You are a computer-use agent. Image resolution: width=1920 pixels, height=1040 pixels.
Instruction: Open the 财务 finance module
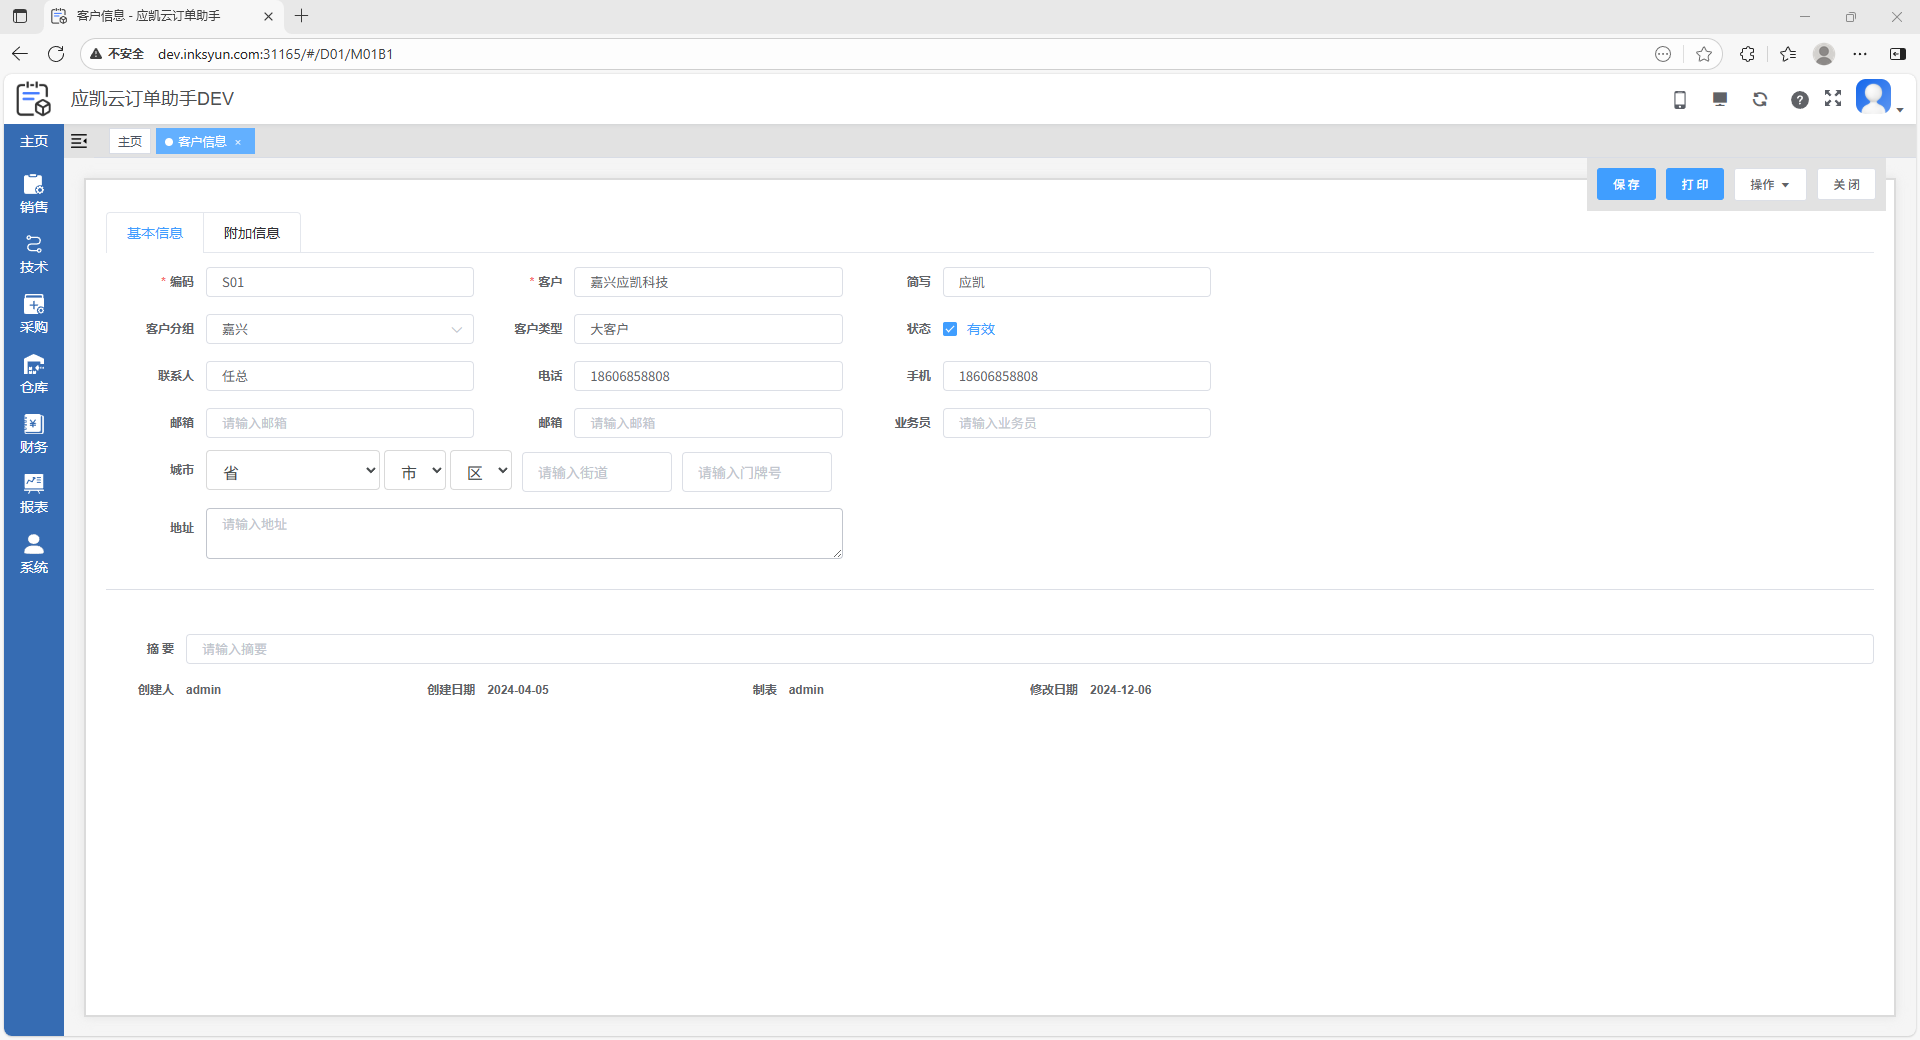point(34,434)
